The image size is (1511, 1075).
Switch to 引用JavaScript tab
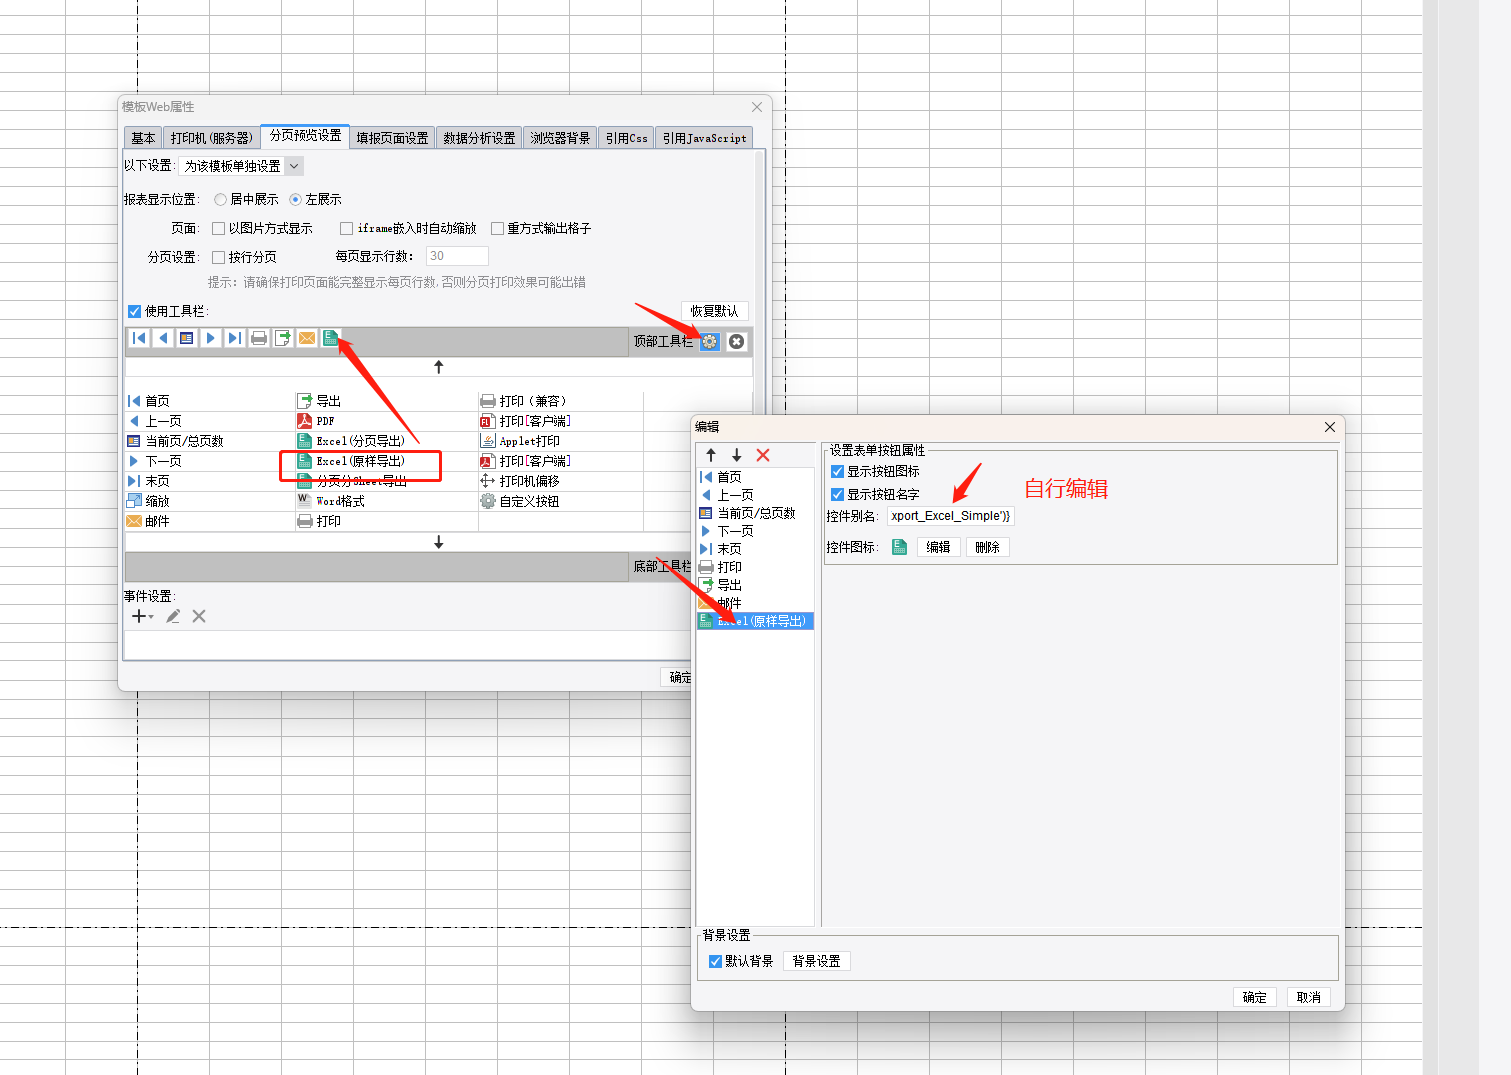(704, 138)
